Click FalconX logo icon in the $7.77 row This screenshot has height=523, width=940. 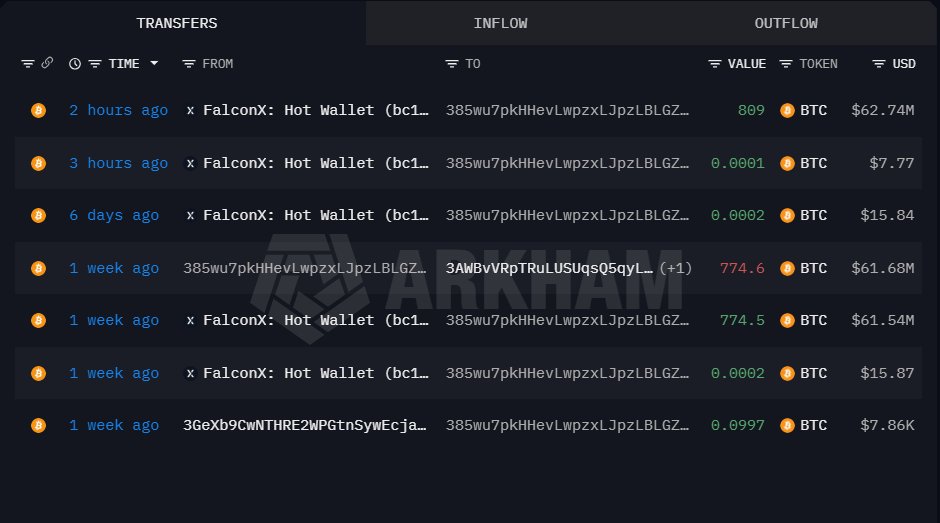click(190, 163)
